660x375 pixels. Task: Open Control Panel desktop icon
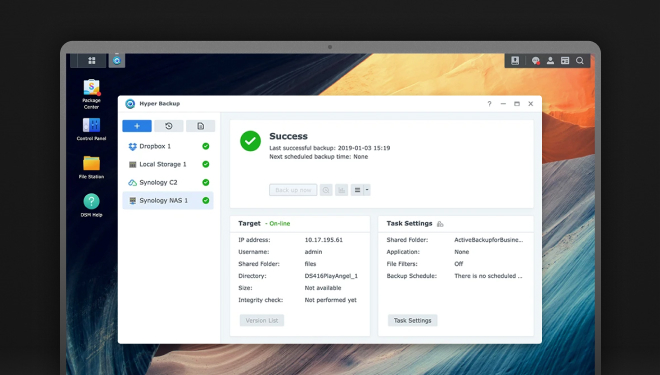click(x=91, y=129)
